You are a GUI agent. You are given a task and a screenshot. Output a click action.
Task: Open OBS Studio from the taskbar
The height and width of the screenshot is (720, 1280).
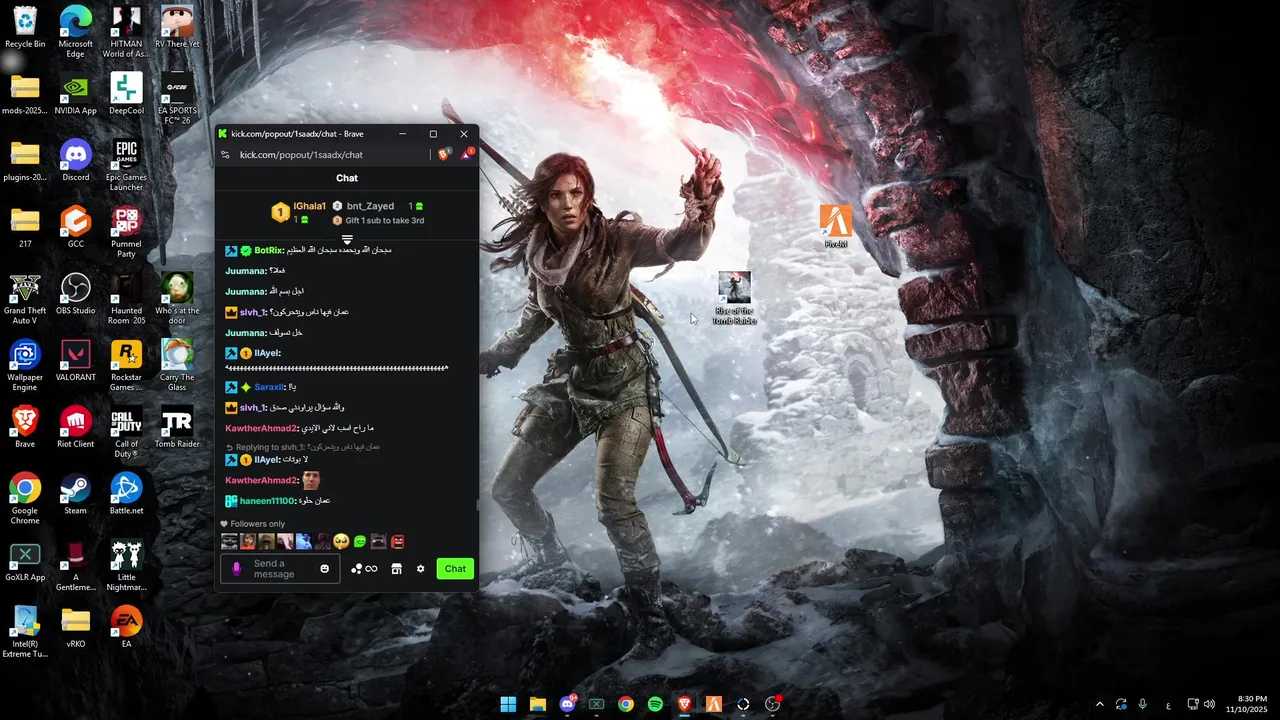772,704
